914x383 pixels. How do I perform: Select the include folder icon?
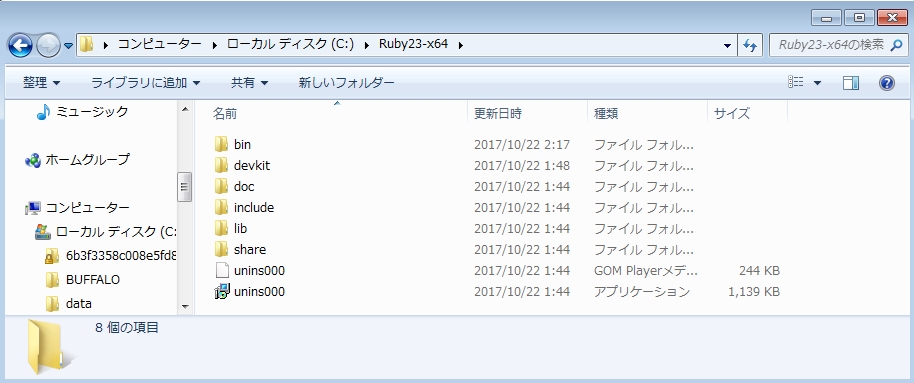click(221, 207)
